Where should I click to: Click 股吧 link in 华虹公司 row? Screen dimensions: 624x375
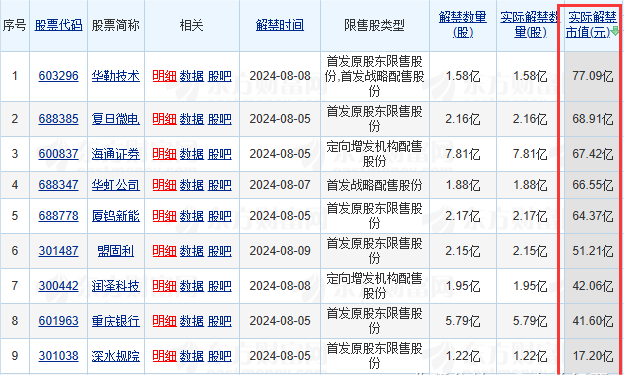(x=220, y=185)
